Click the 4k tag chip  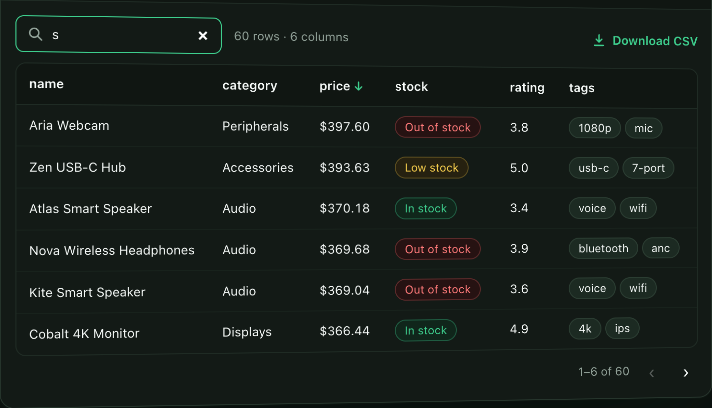[585, 329]
